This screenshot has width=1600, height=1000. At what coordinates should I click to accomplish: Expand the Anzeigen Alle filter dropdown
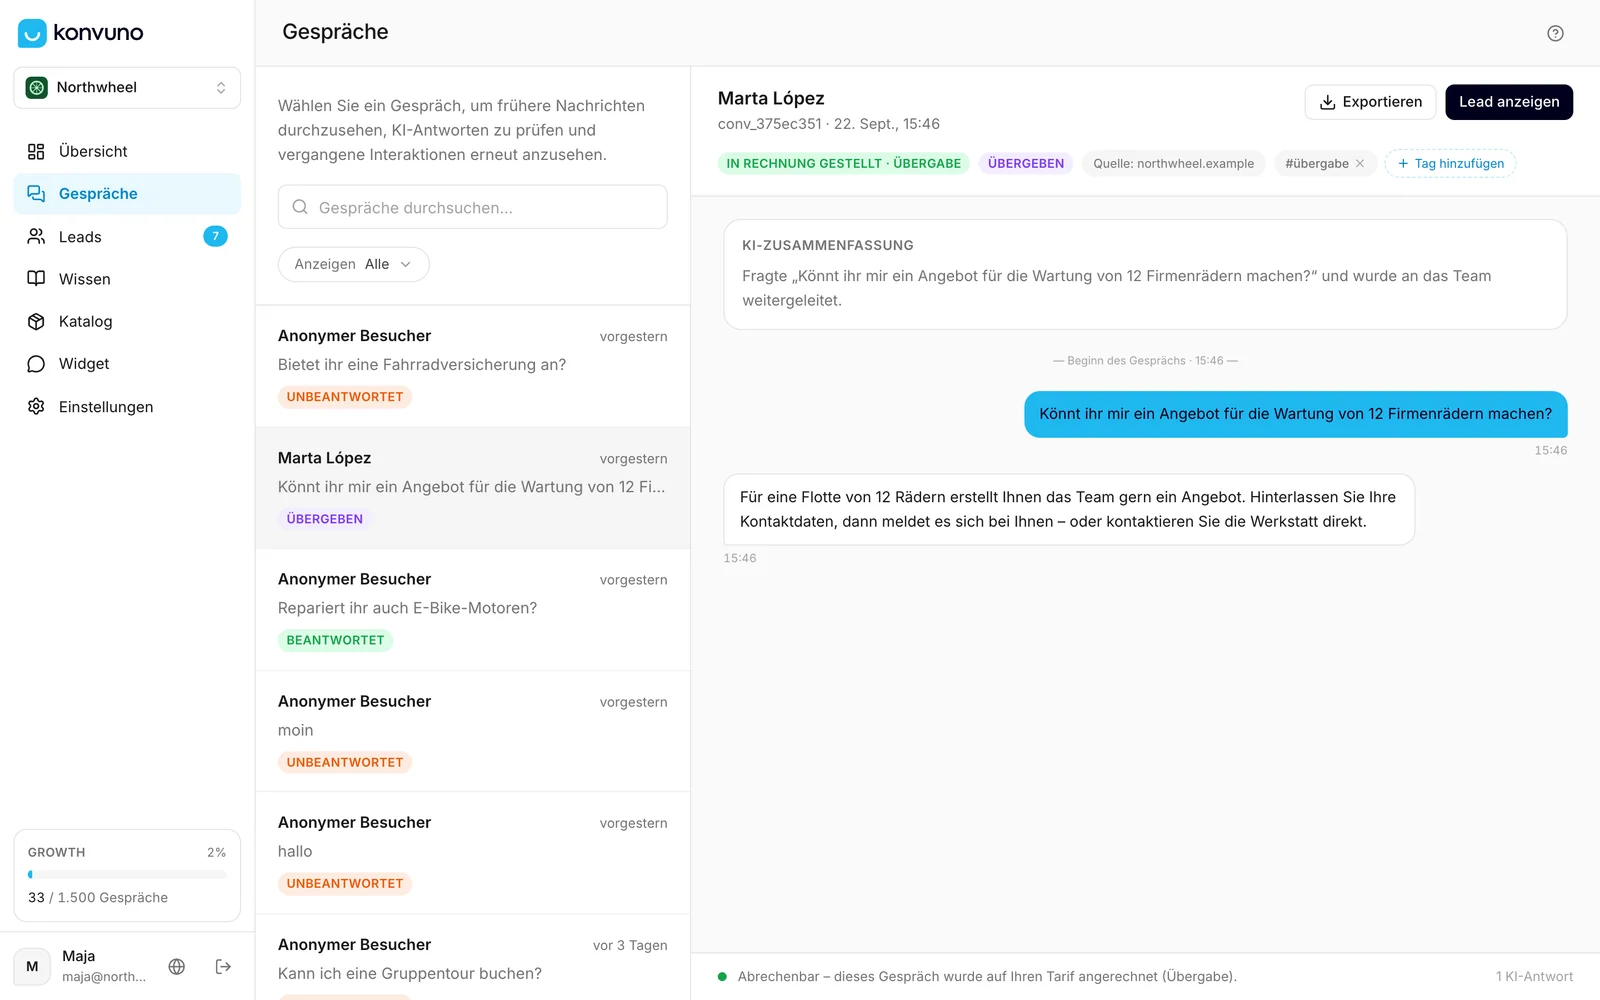pos(353,264)
